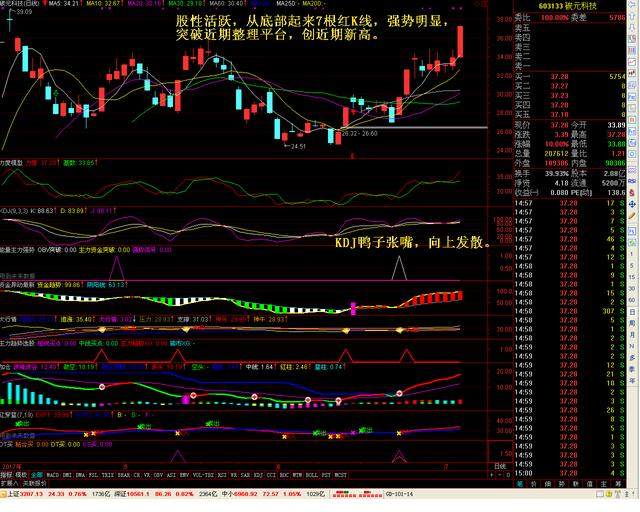Click the 24.51 low price marker on chart
640x512 pixels.
pos(298,146)
